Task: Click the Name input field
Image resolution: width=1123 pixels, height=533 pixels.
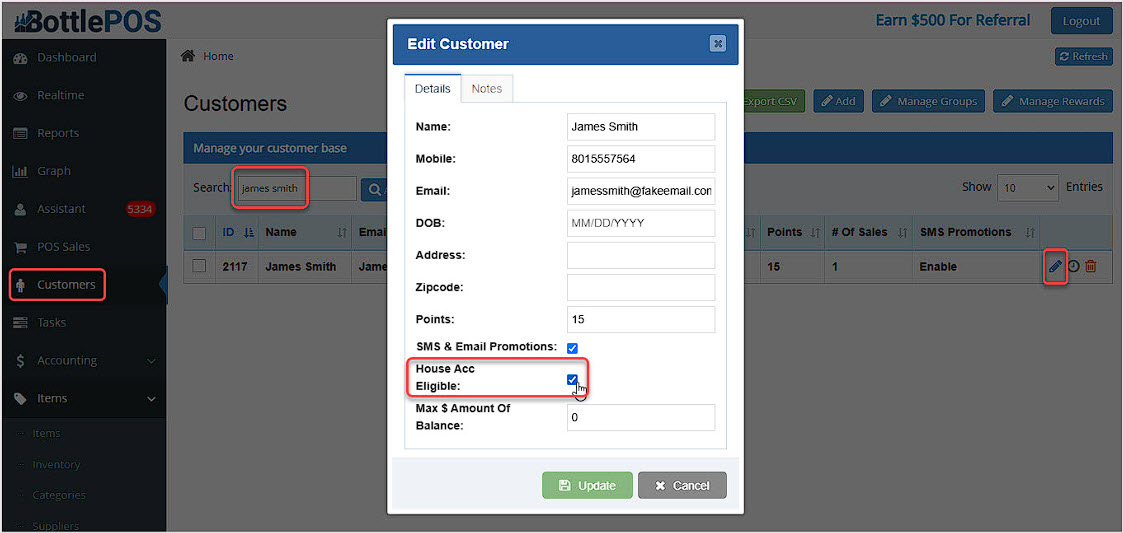Action: click(x=641, y=127)
